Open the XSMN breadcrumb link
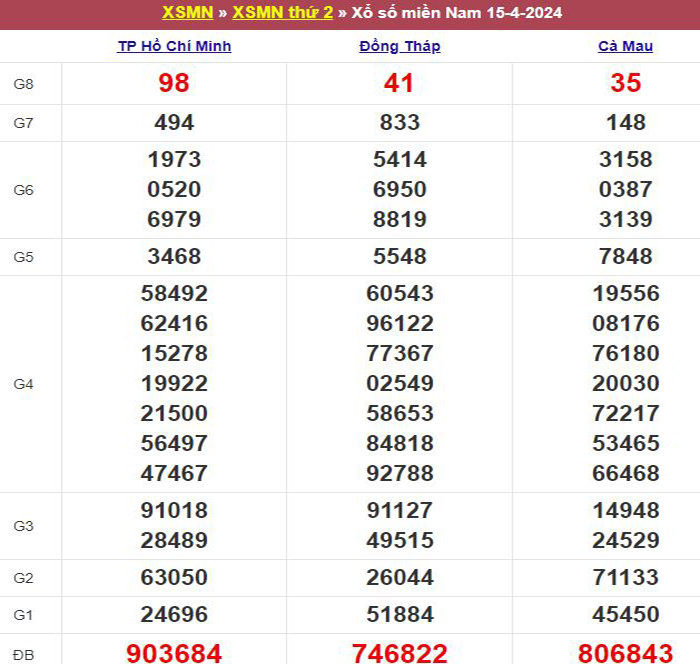This screenshot has height=664, width=700. coord(188,13)
